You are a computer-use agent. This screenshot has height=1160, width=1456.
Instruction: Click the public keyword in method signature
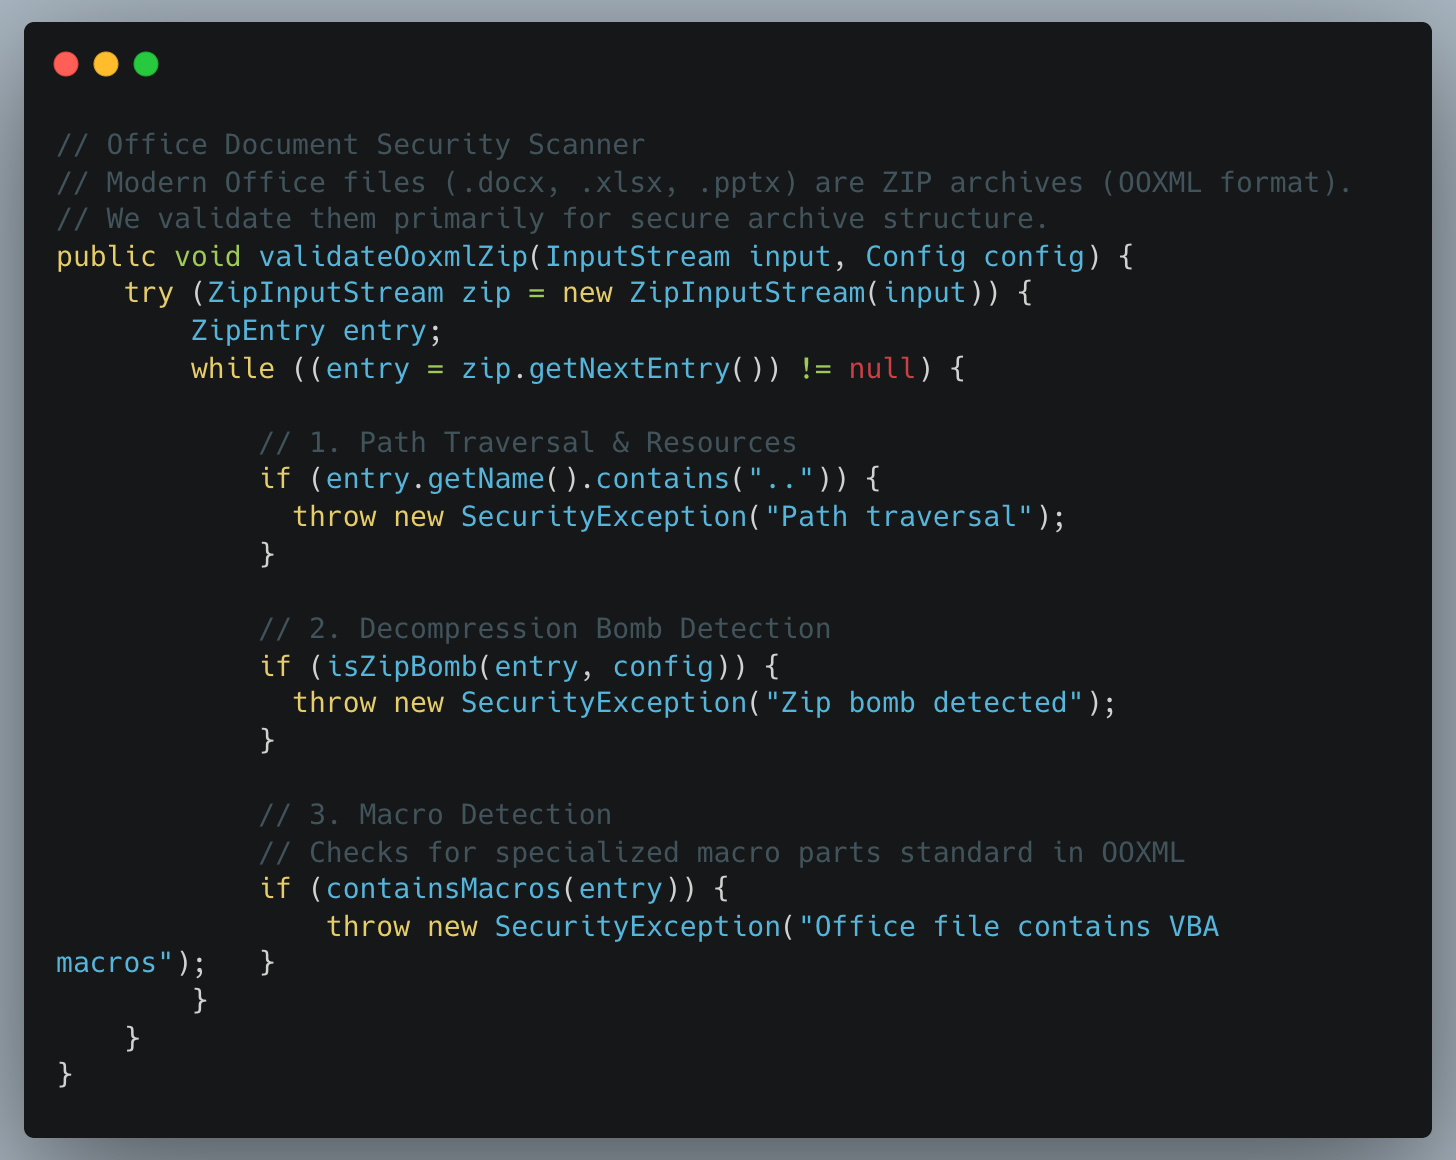(x=106, y=257)
